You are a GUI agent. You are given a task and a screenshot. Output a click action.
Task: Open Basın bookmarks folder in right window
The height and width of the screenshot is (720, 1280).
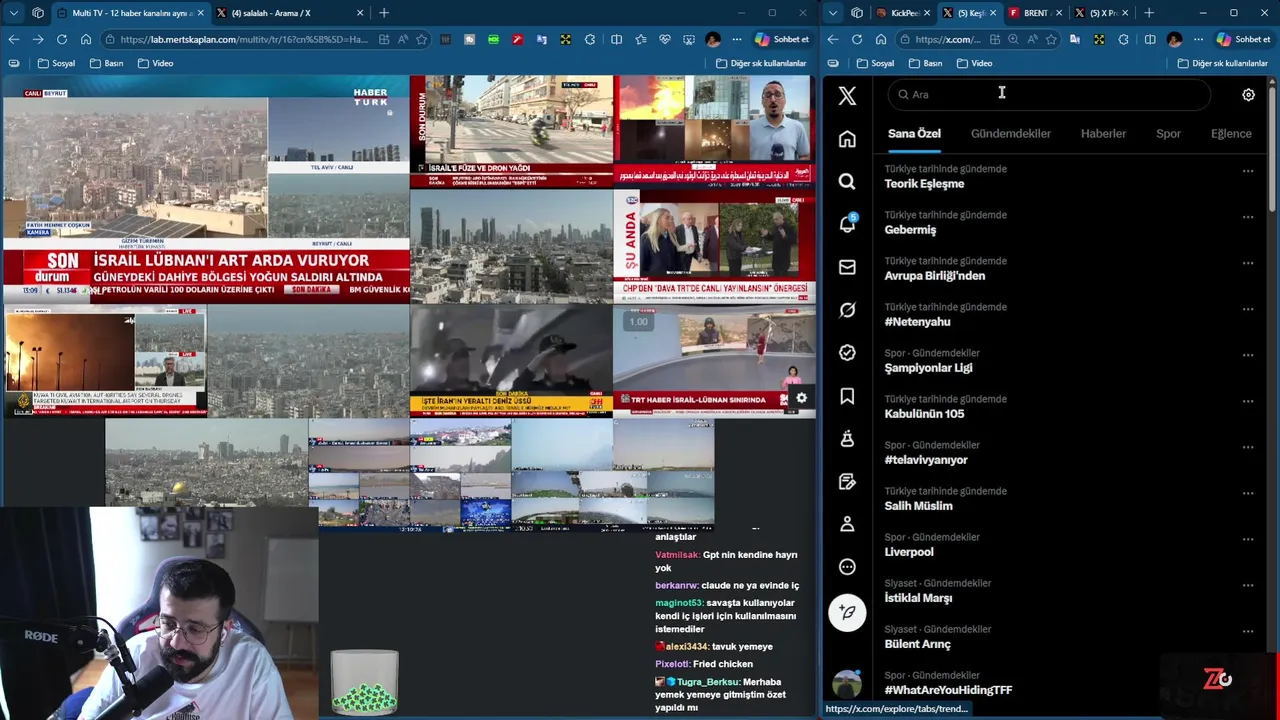(x=925, y=63)
